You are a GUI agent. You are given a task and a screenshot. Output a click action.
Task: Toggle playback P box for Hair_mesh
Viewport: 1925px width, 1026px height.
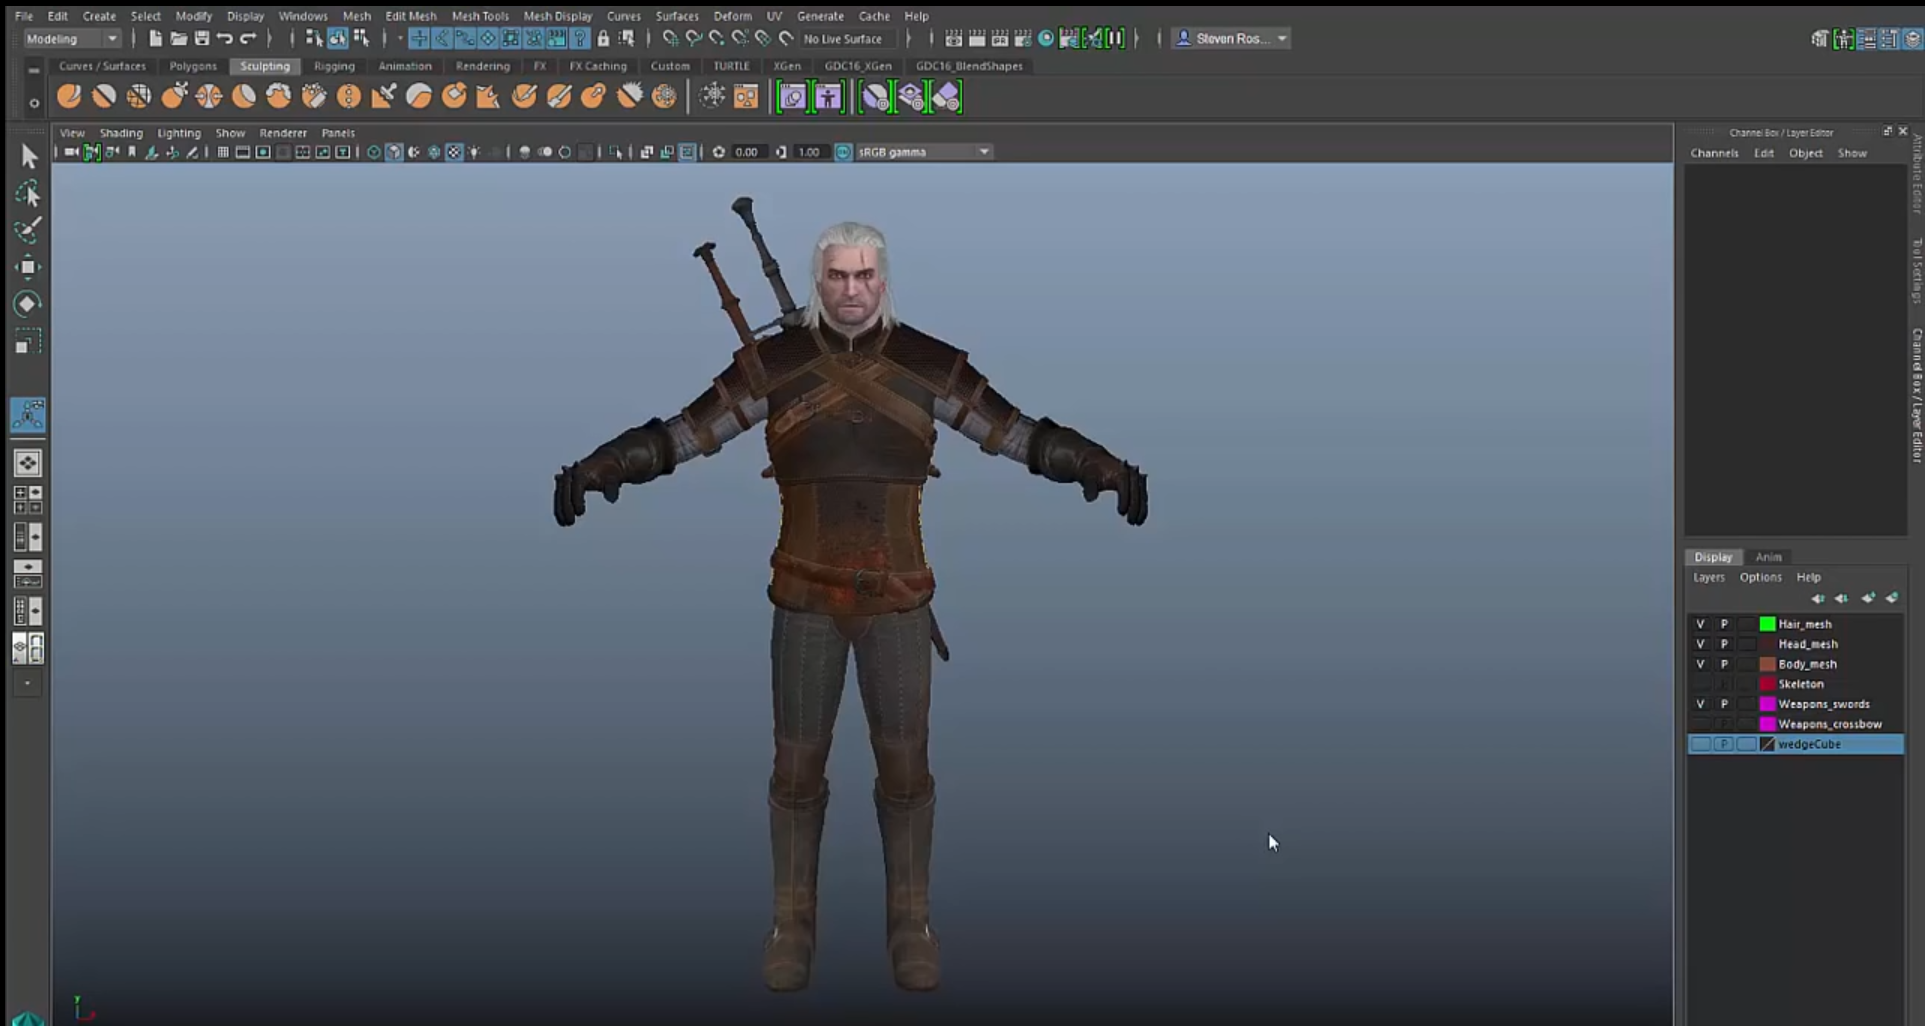pos(1724,624)
